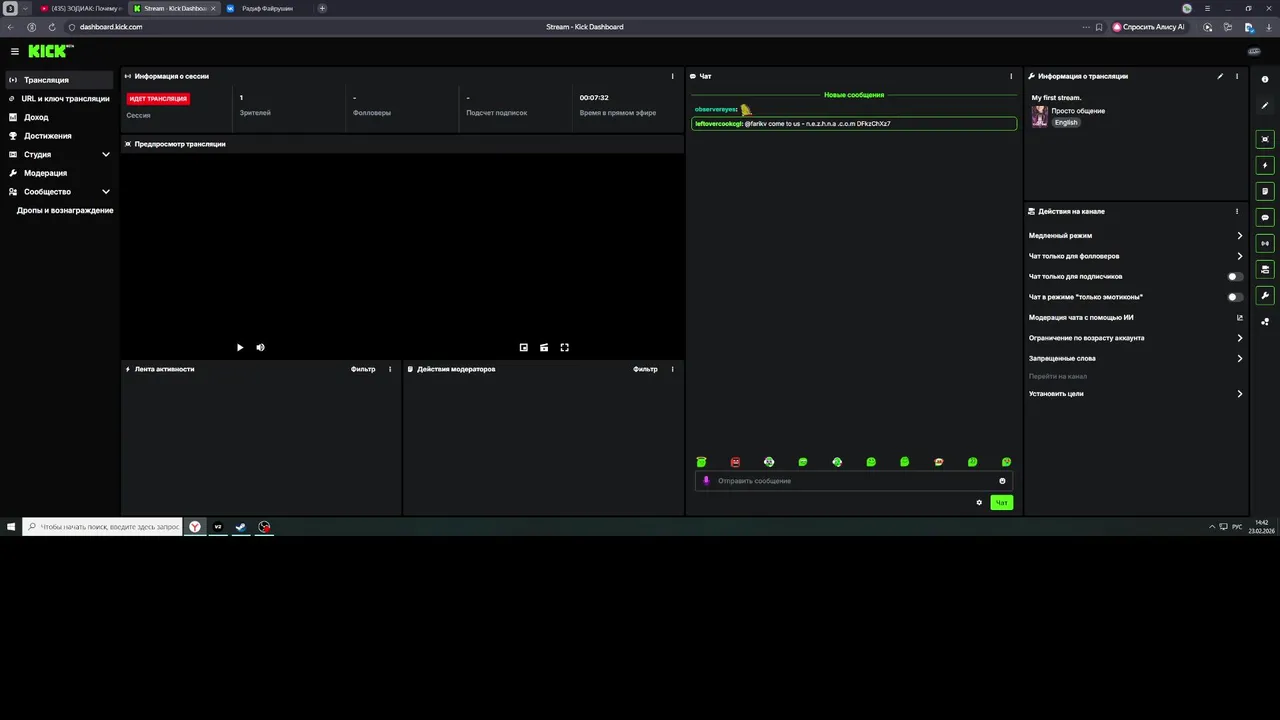Click the Kick logo
The width and height of the screenshot is (1280, 720).
[x=50, y=51]
